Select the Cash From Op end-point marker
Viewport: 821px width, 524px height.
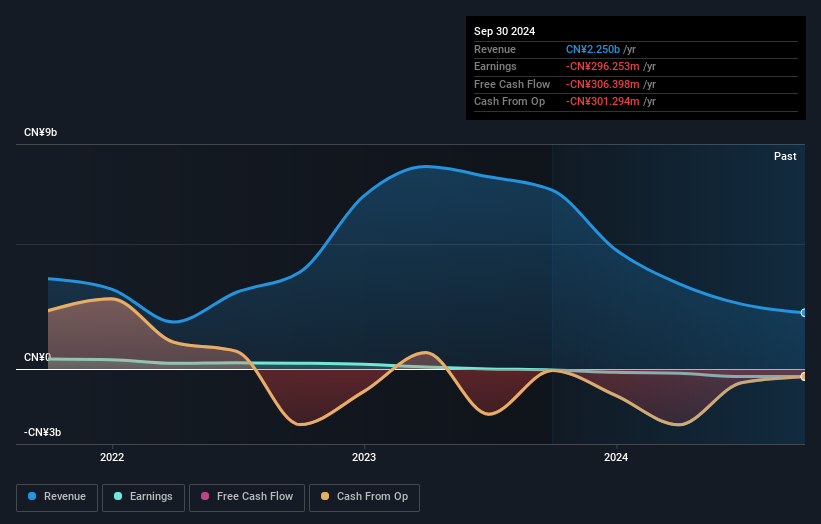pyautogui.click(x=804, y=376)
